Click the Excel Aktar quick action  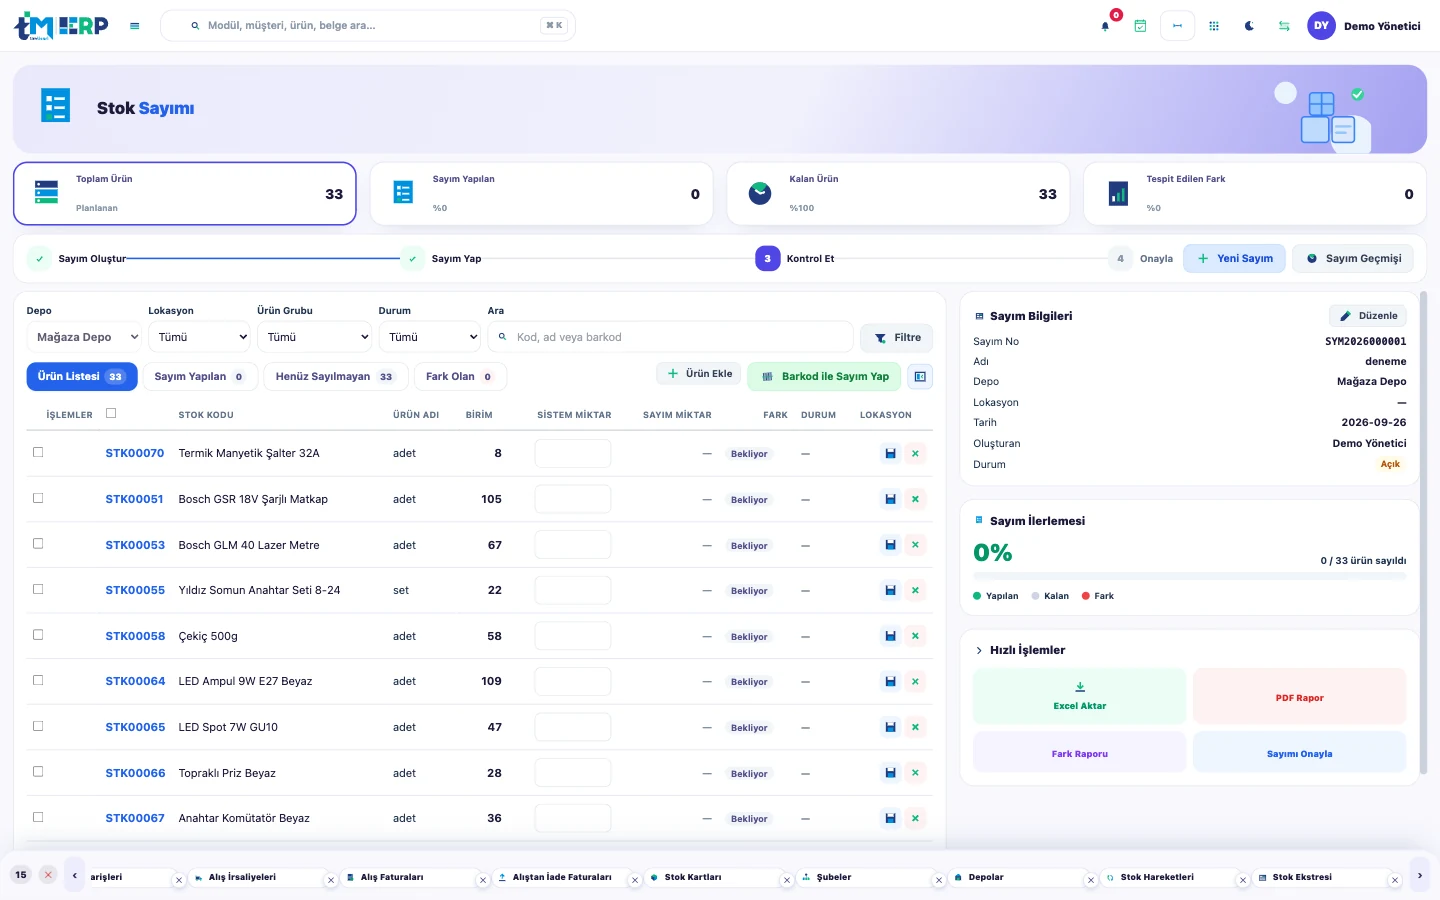coord(1080,697)
